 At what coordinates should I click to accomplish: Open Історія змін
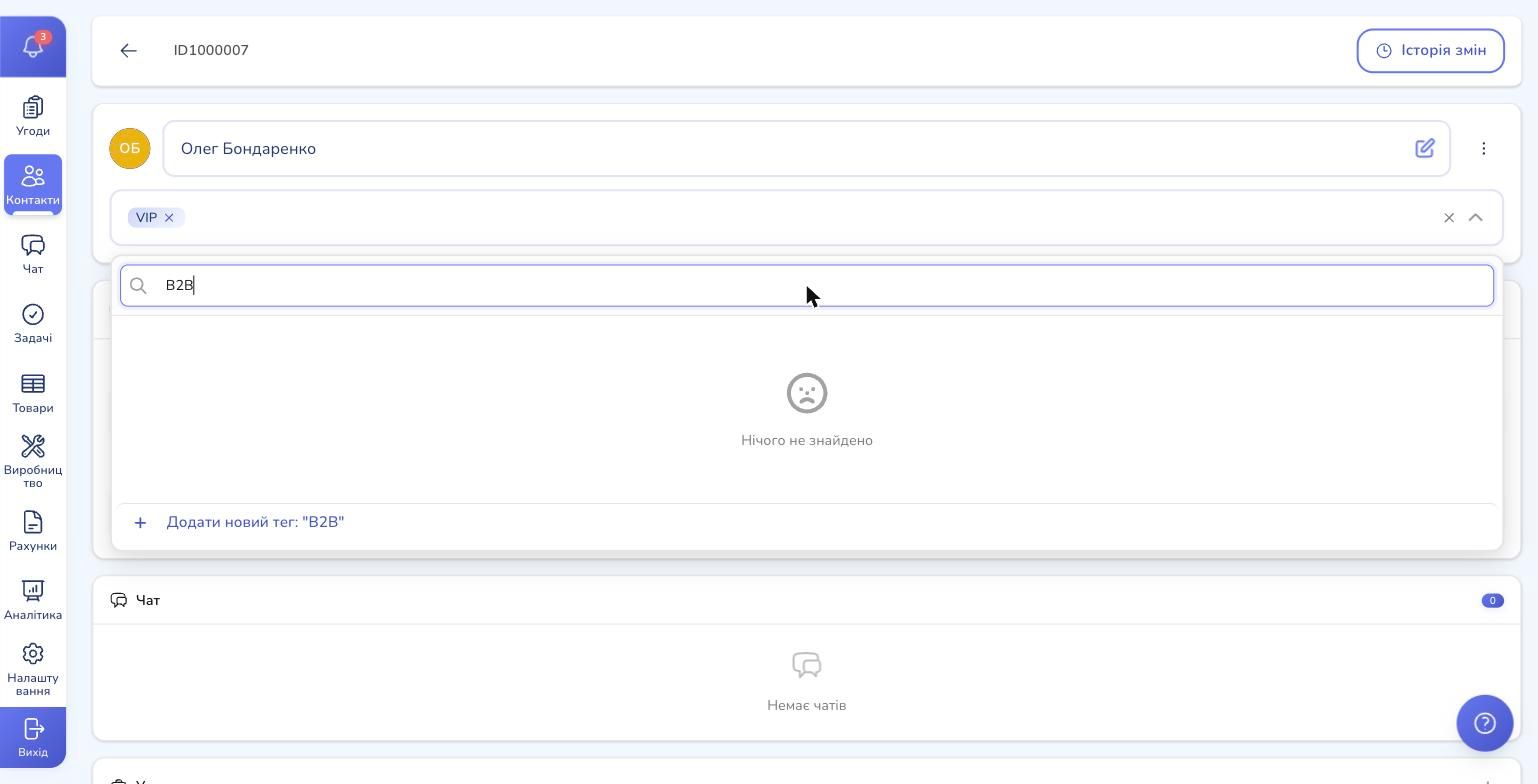1430,50
